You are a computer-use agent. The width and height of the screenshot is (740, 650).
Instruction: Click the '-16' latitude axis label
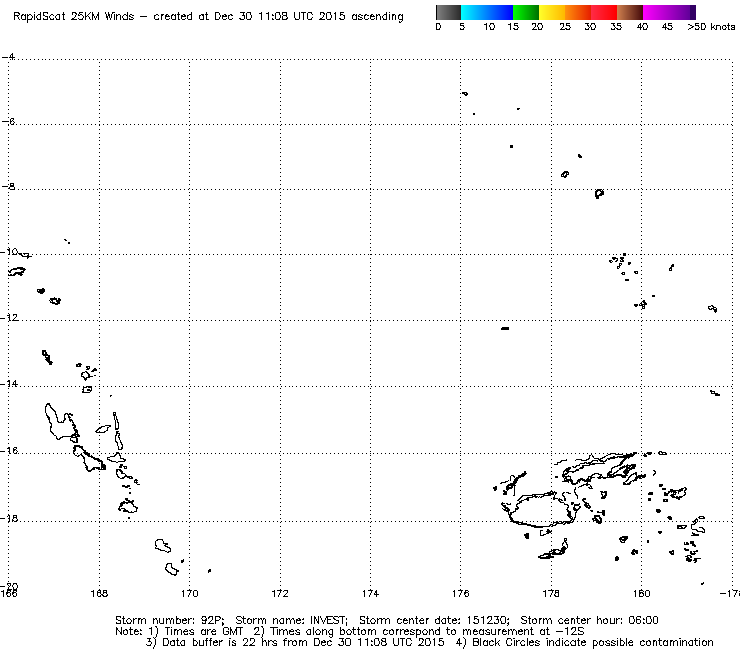[x=9, y=451]
